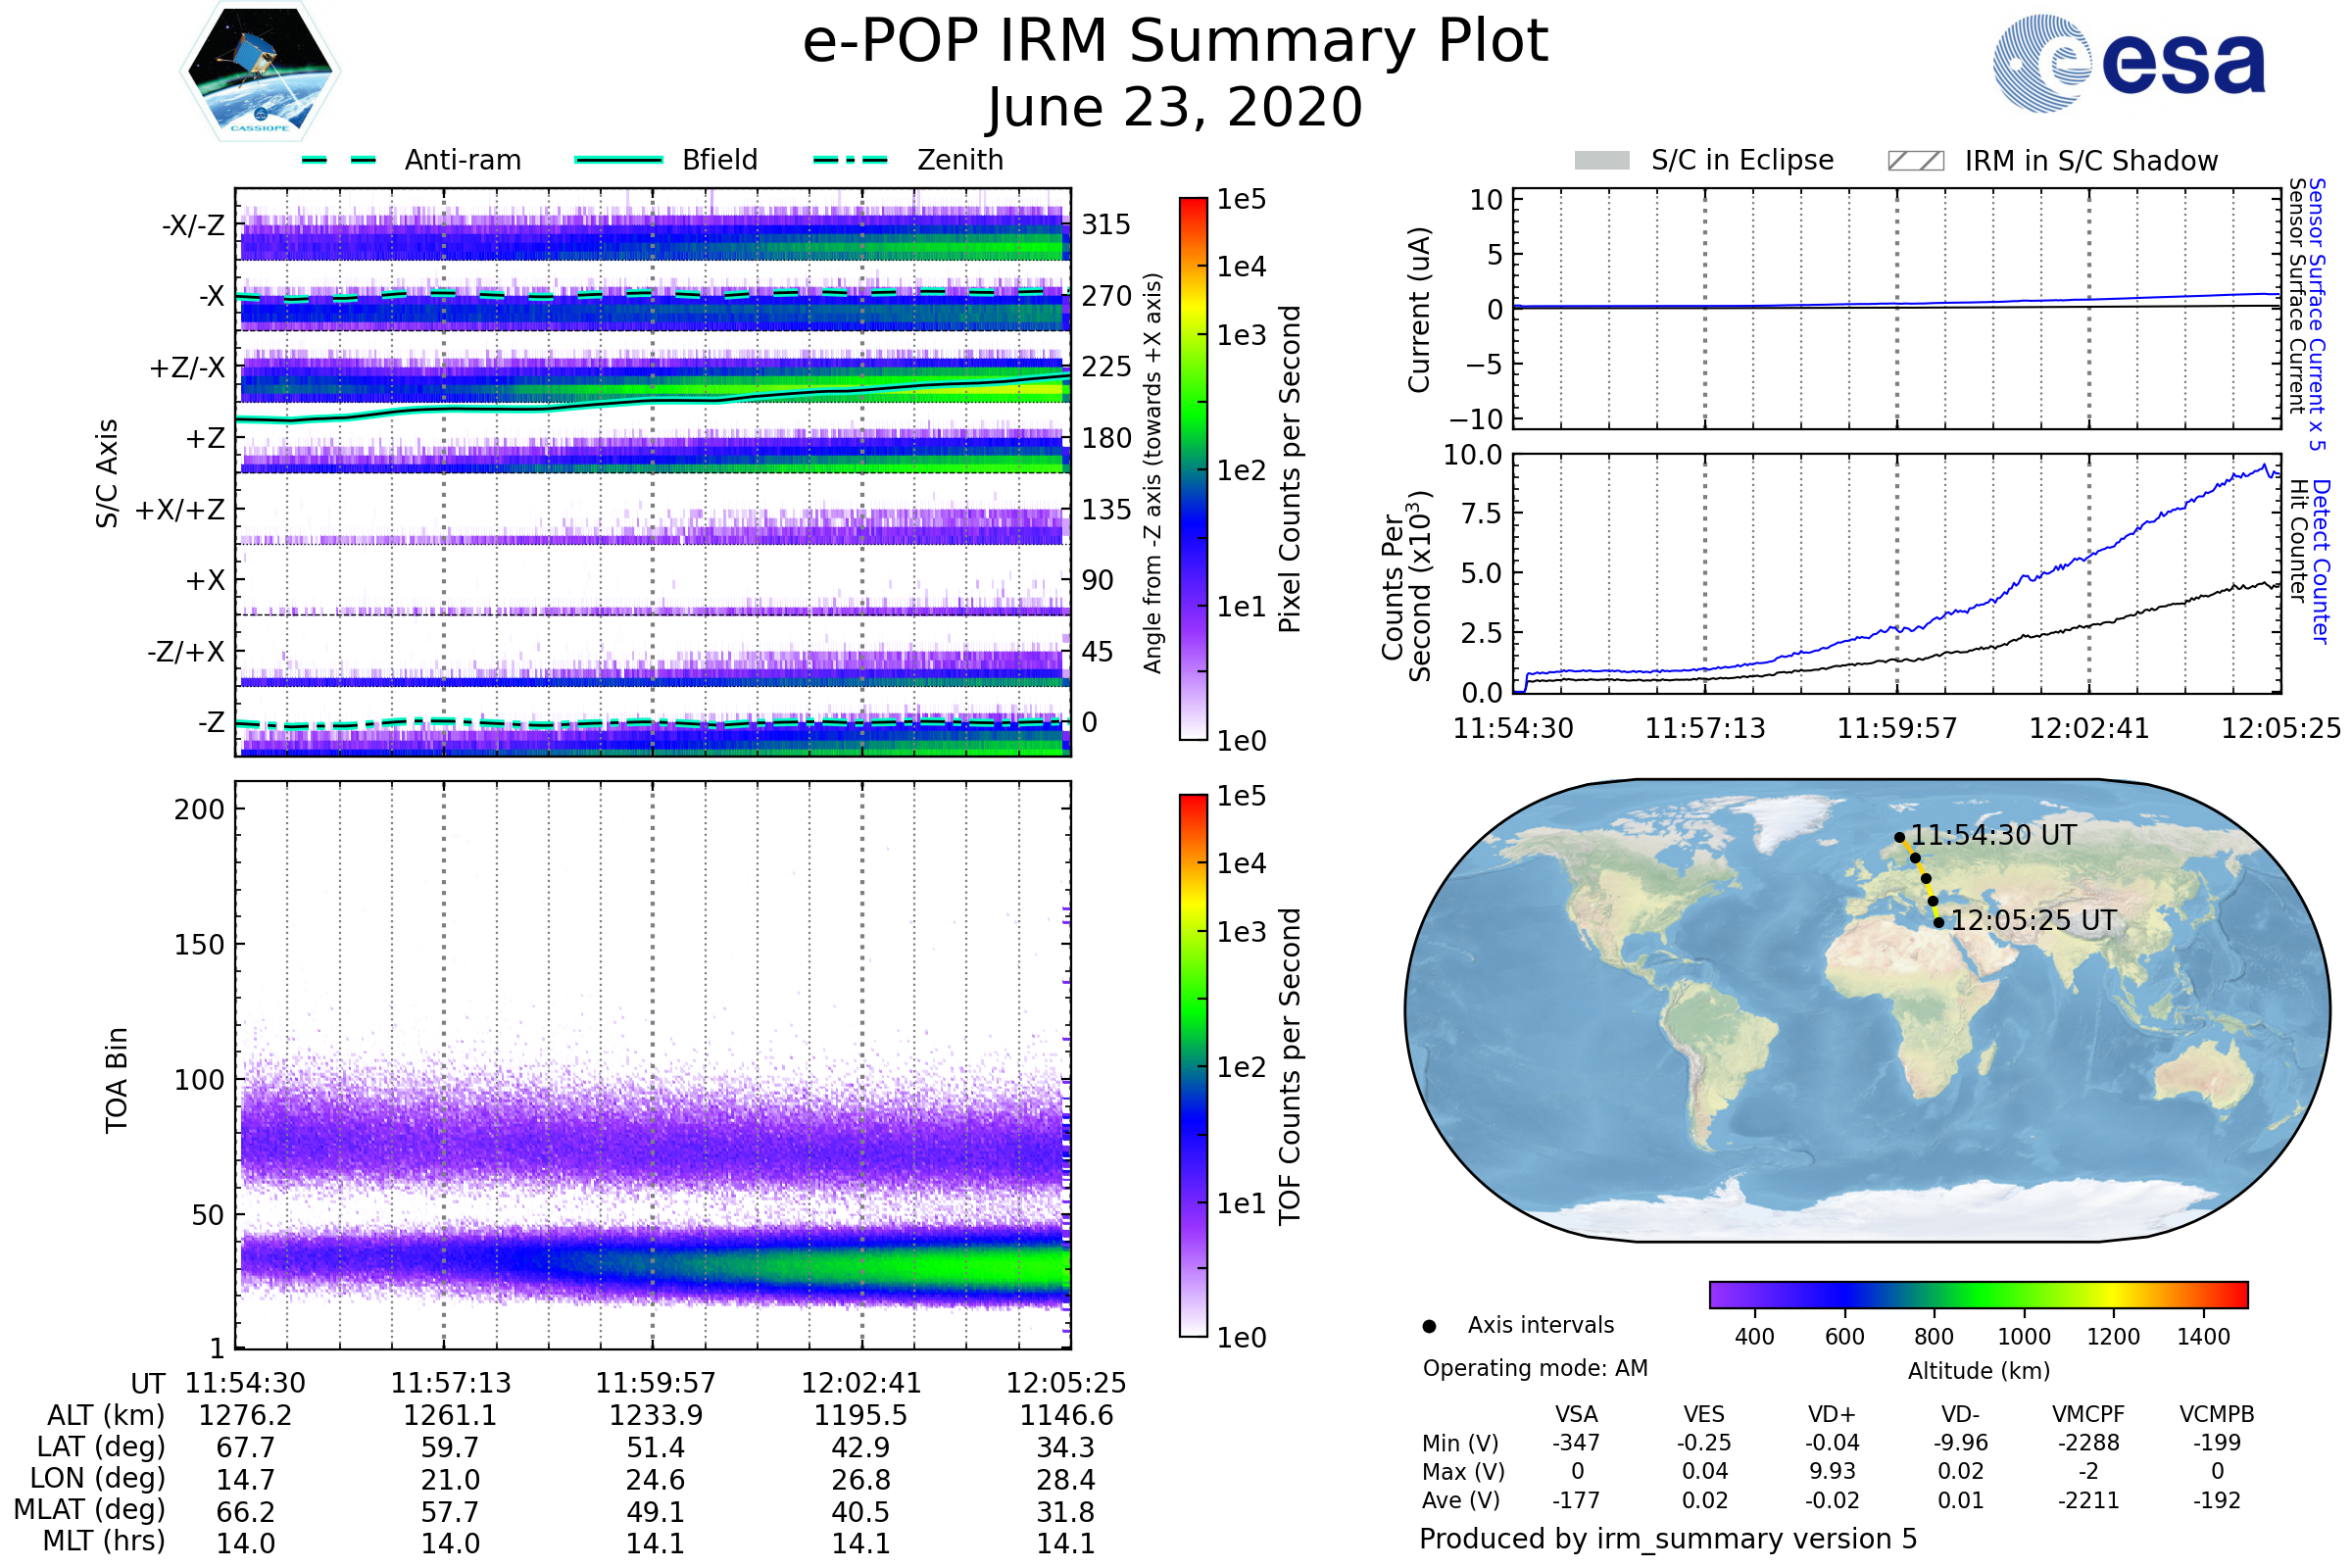Click the Anti-ram dashed line legend marker
The height and width of the screenshot is (1568, 2352).
(339, 160)
